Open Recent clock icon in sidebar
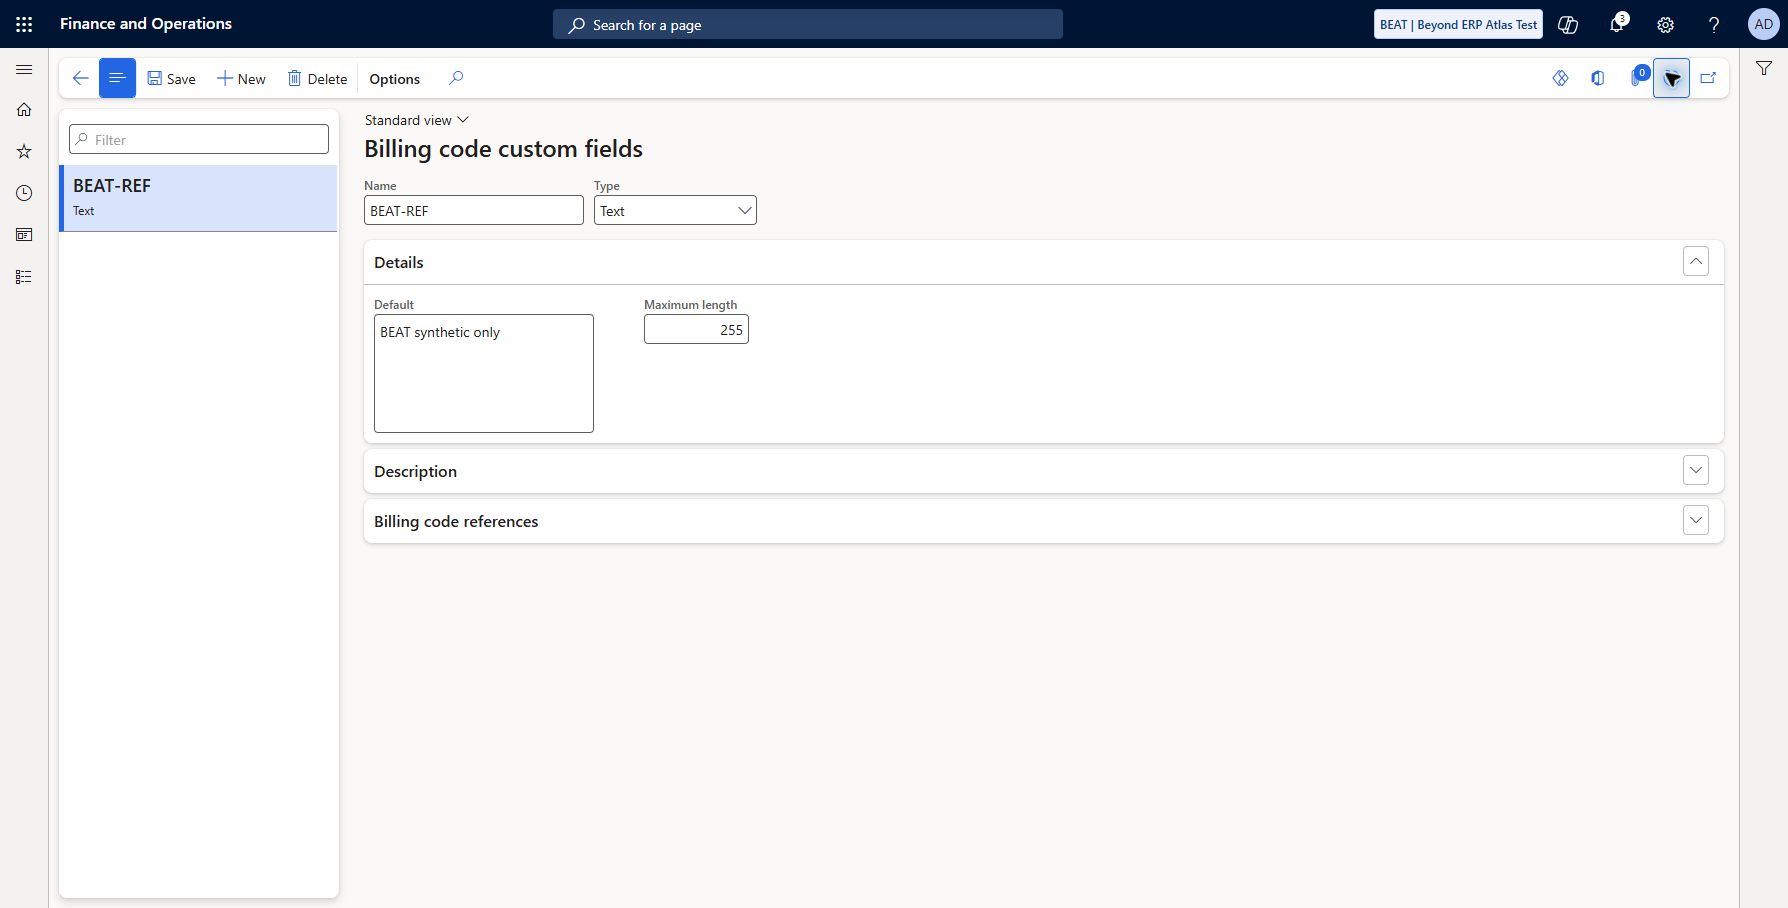This screenshot has width=1788, height=908. 24,193
